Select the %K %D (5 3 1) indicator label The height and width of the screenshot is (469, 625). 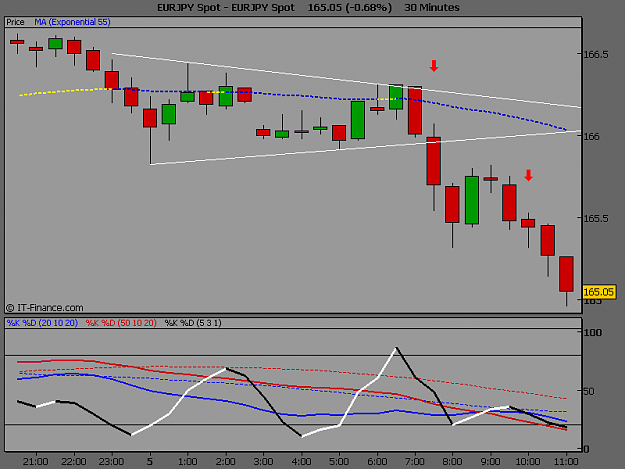point(193,323)
